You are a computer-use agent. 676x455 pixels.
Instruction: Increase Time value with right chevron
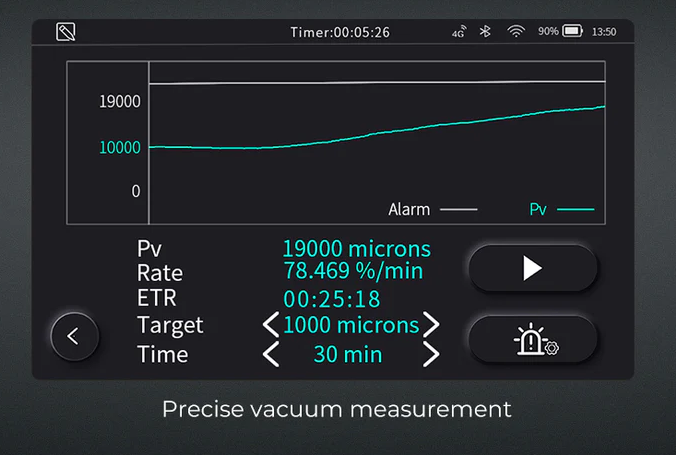(x=431, y=354)
